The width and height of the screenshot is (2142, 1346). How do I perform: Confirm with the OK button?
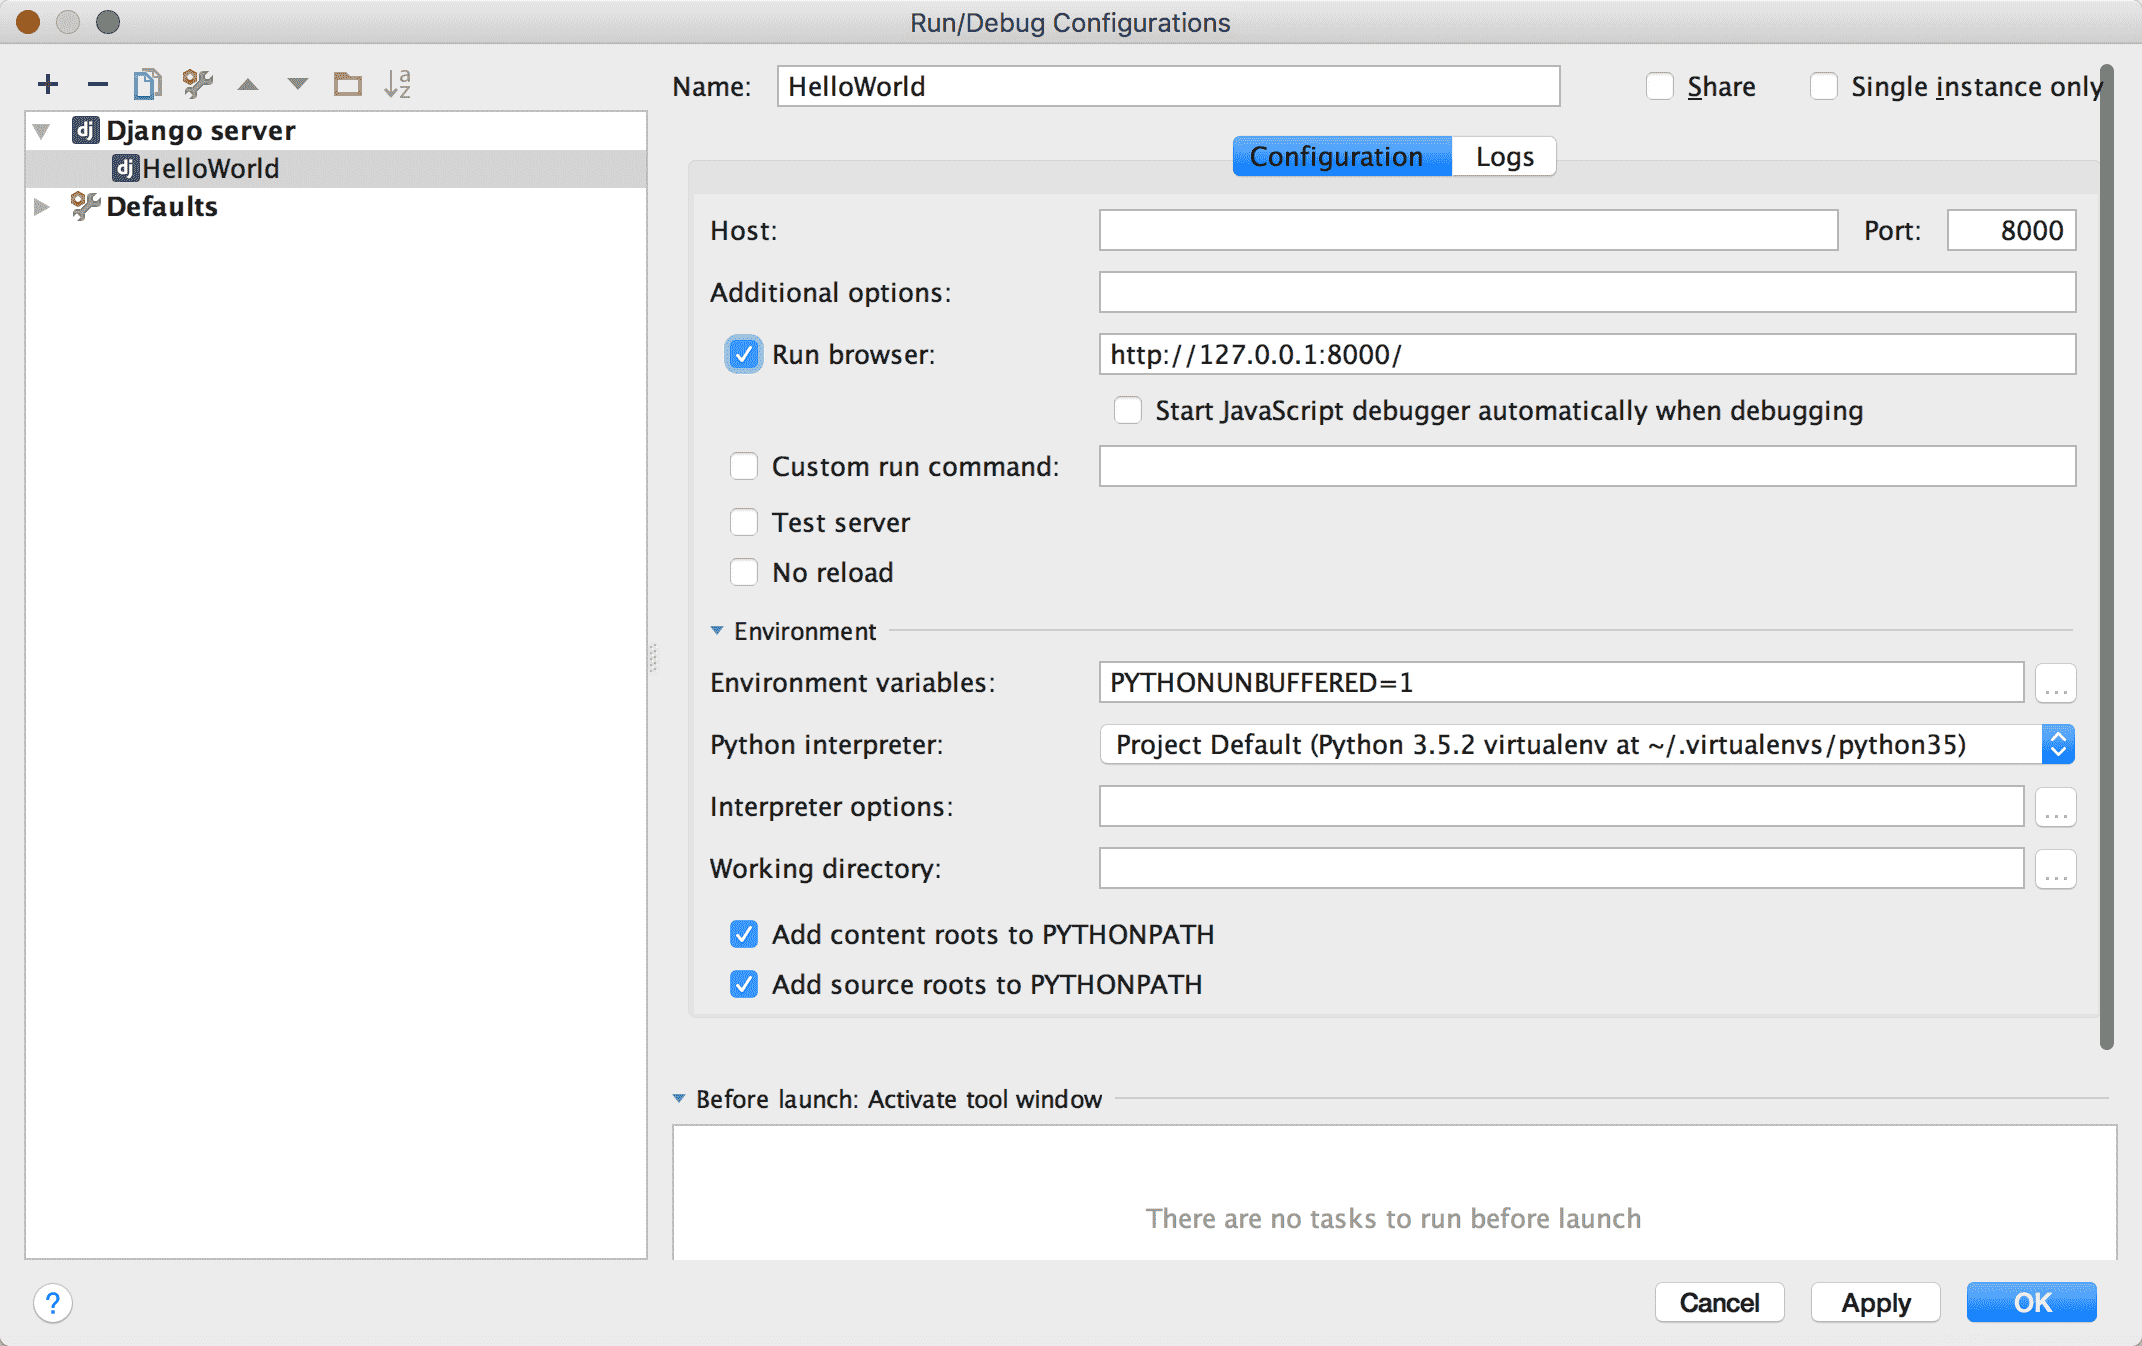coord(2032,1303)
